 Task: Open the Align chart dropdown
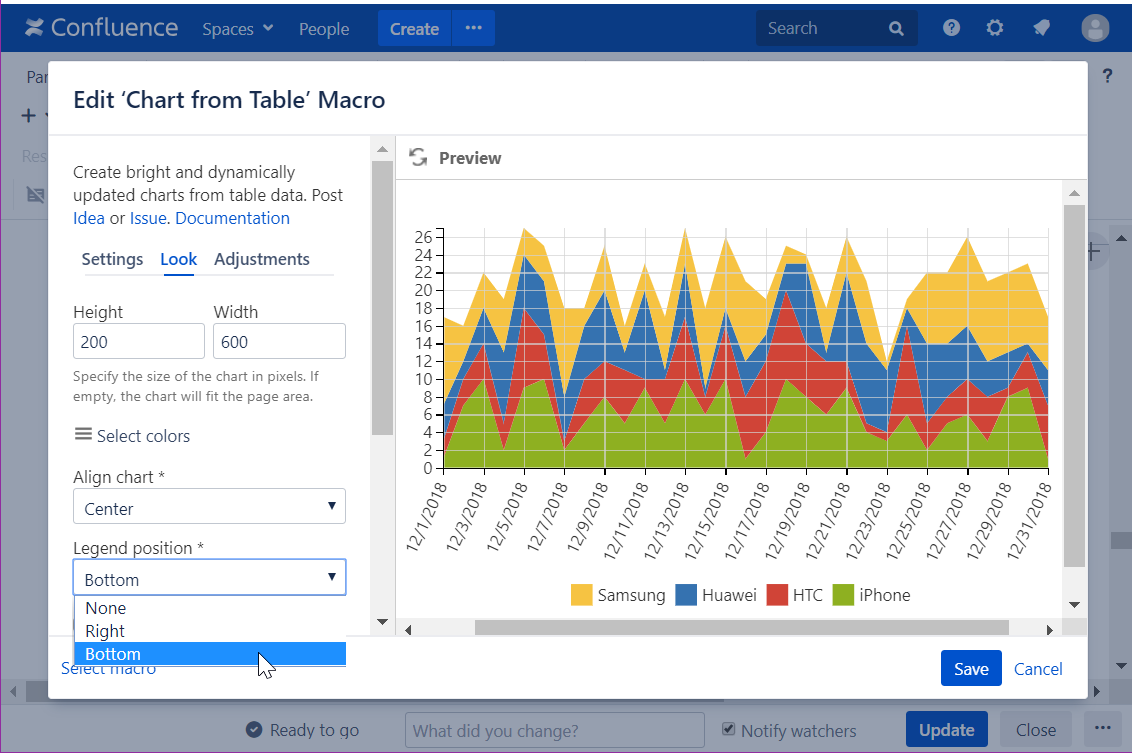click(209, 507)
